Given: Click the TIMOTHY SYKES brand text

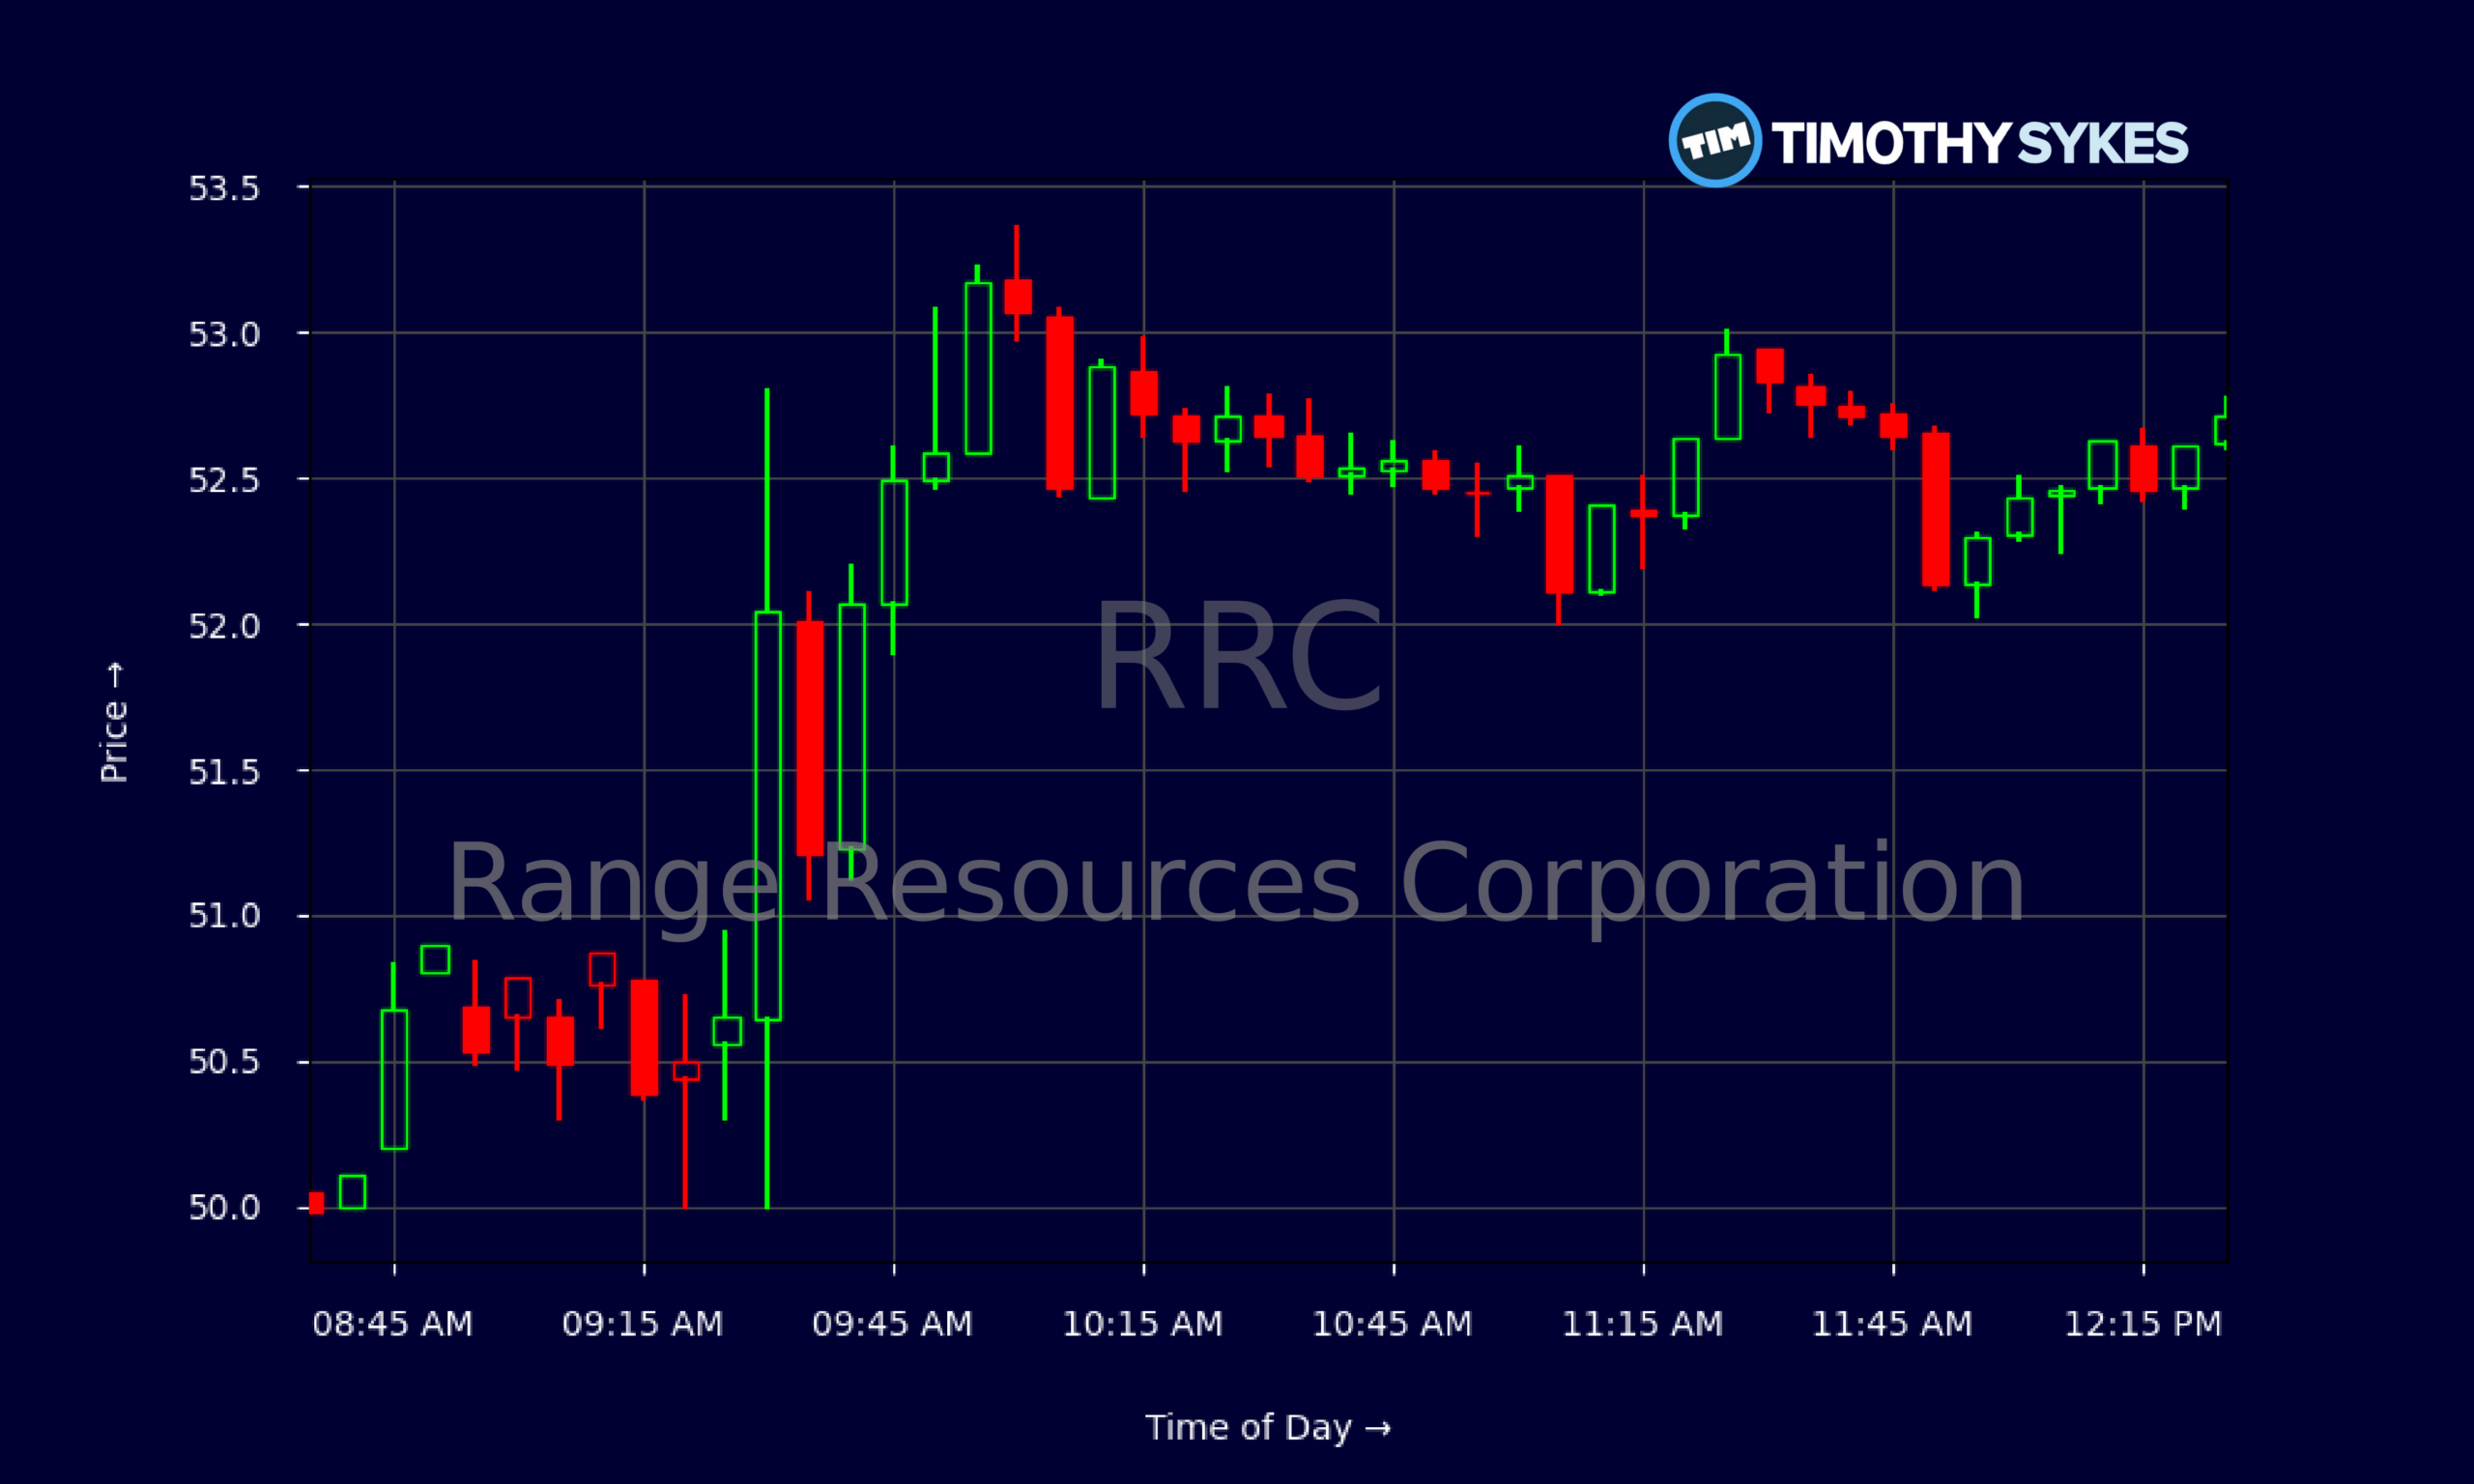Looking at the screenshot, I should (1980, 143).
